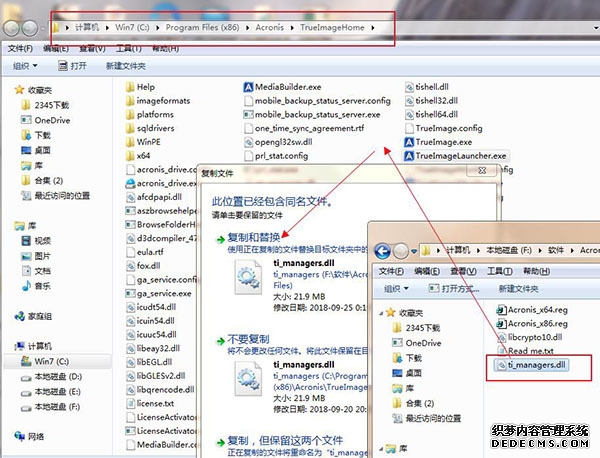Click Acronis breadcrumb segment in address bar

pos(270,28)
